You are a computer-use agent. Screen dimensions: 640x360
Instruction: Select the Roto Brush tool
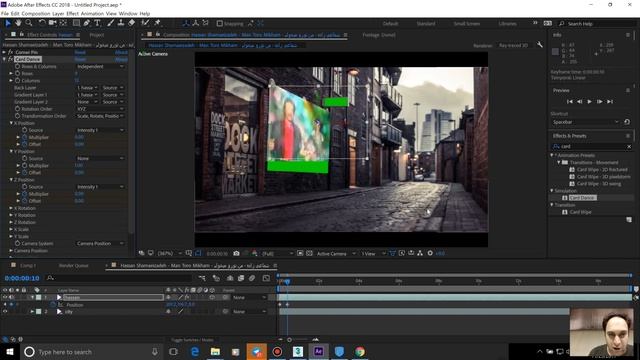[x=145, y=23]
